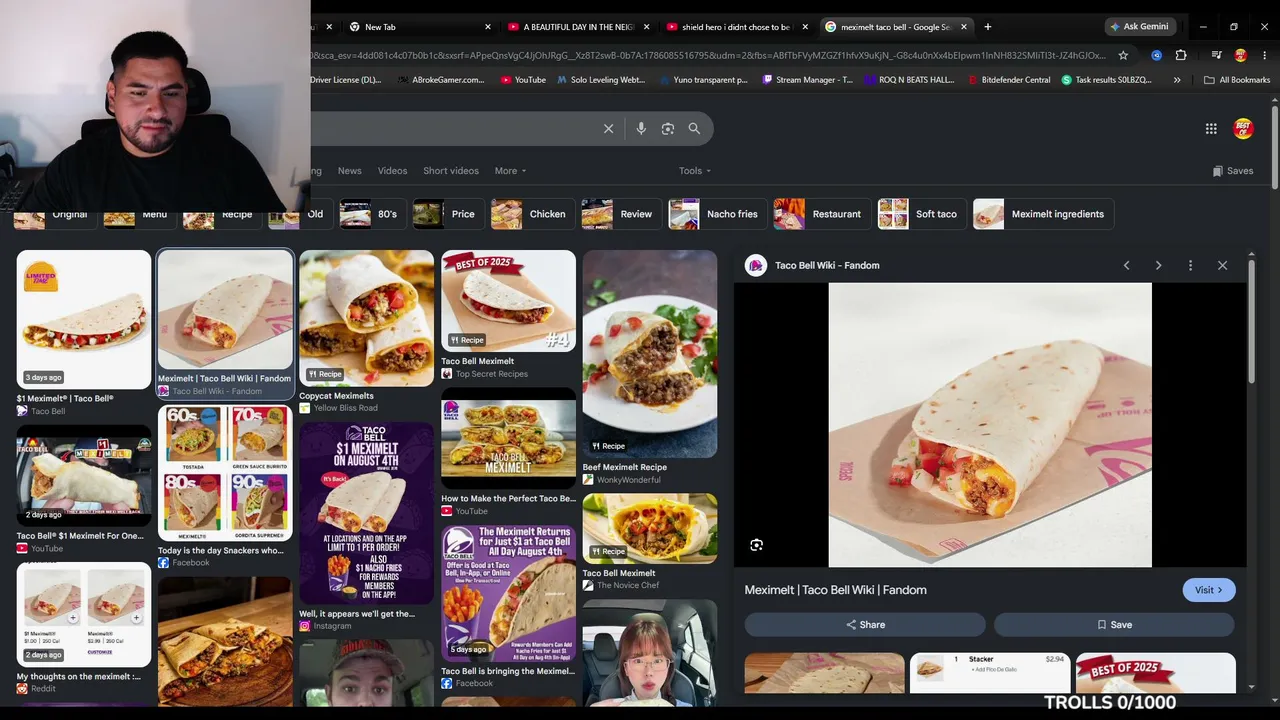Switch to the Short videos search tab
1280x720 pixels.
pyautogui.click(x=451, y=171)
